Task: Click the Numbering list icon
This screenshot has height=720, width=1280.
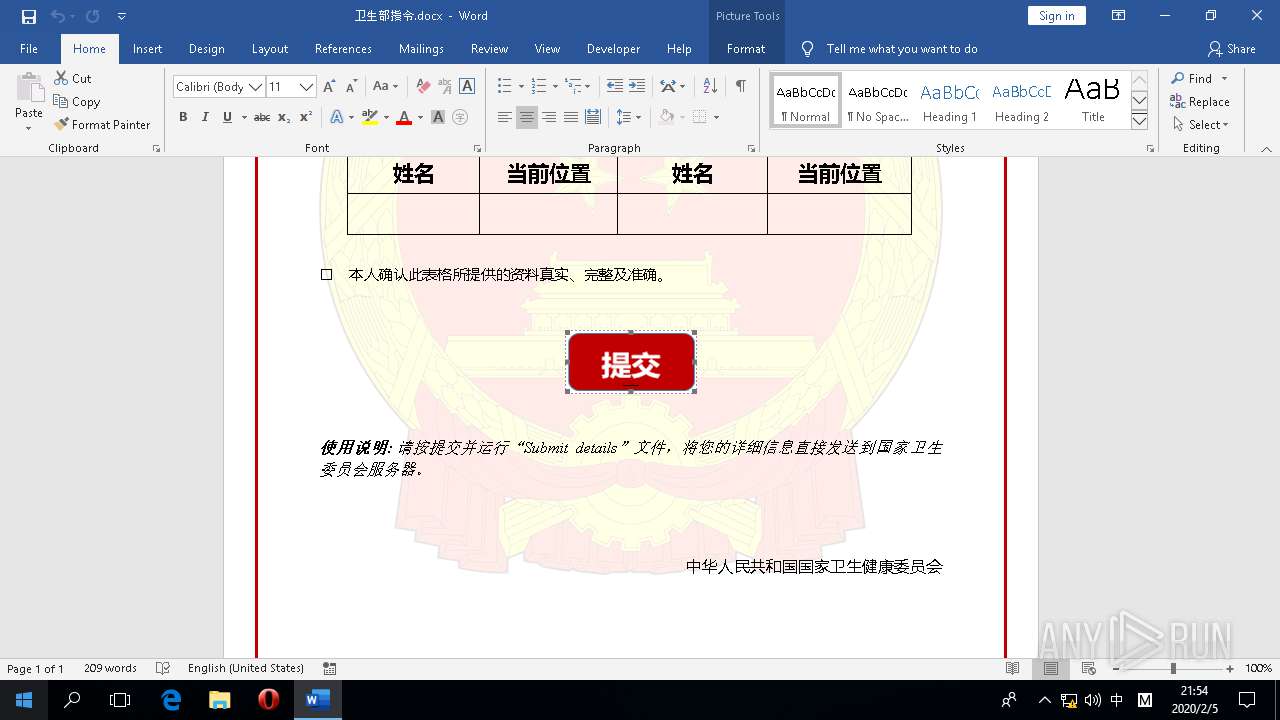Action: (538, 87)
